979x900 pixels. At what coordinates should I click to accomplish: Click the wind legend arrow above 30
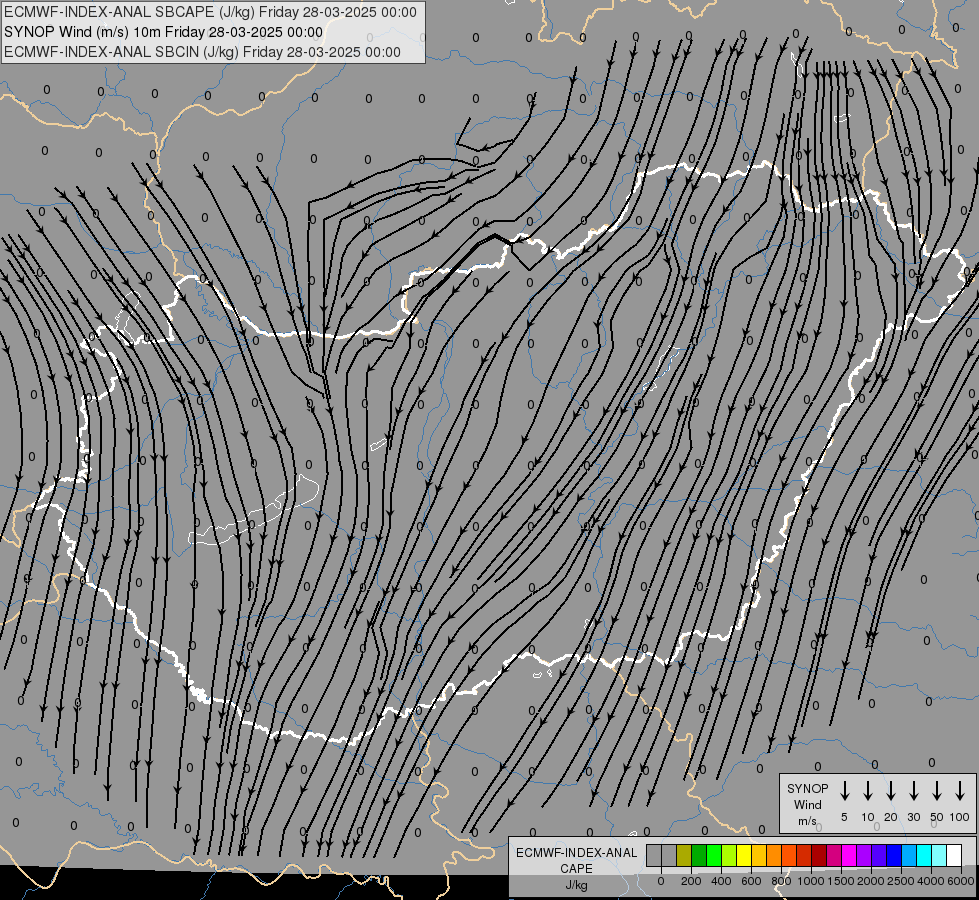pos(913,791)
